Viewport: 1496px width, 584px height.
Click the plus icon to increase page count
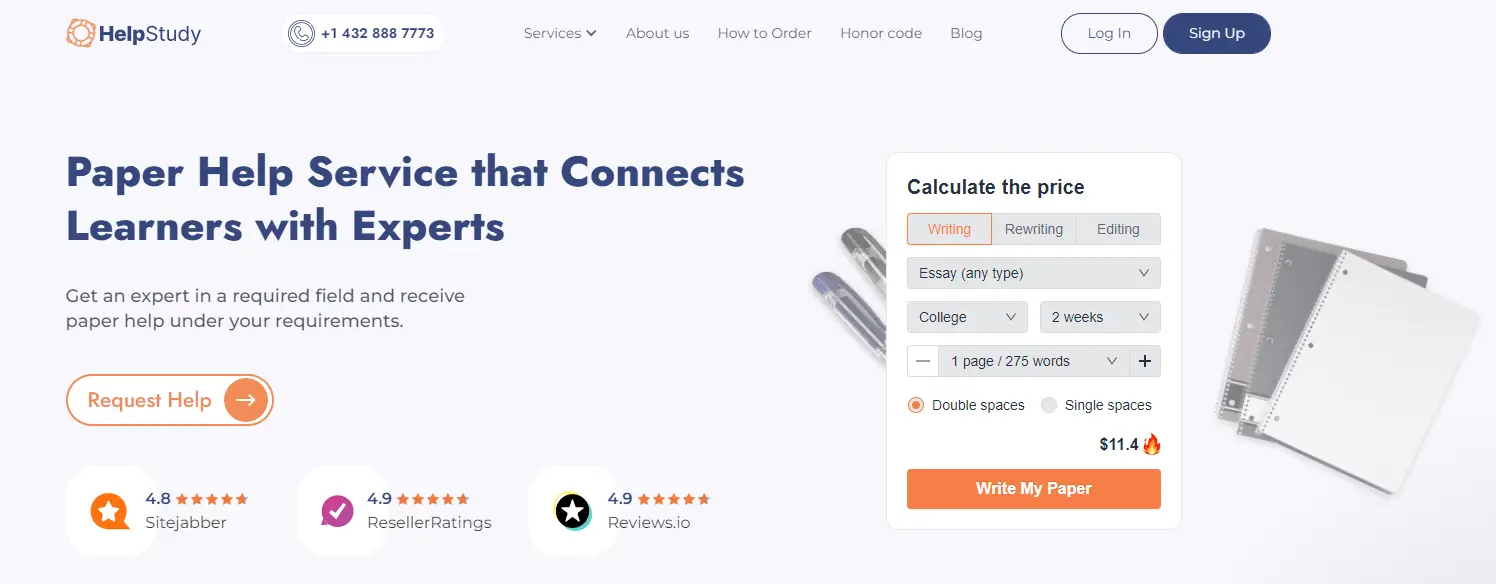pyautogui.click(x=1144, y=361)
